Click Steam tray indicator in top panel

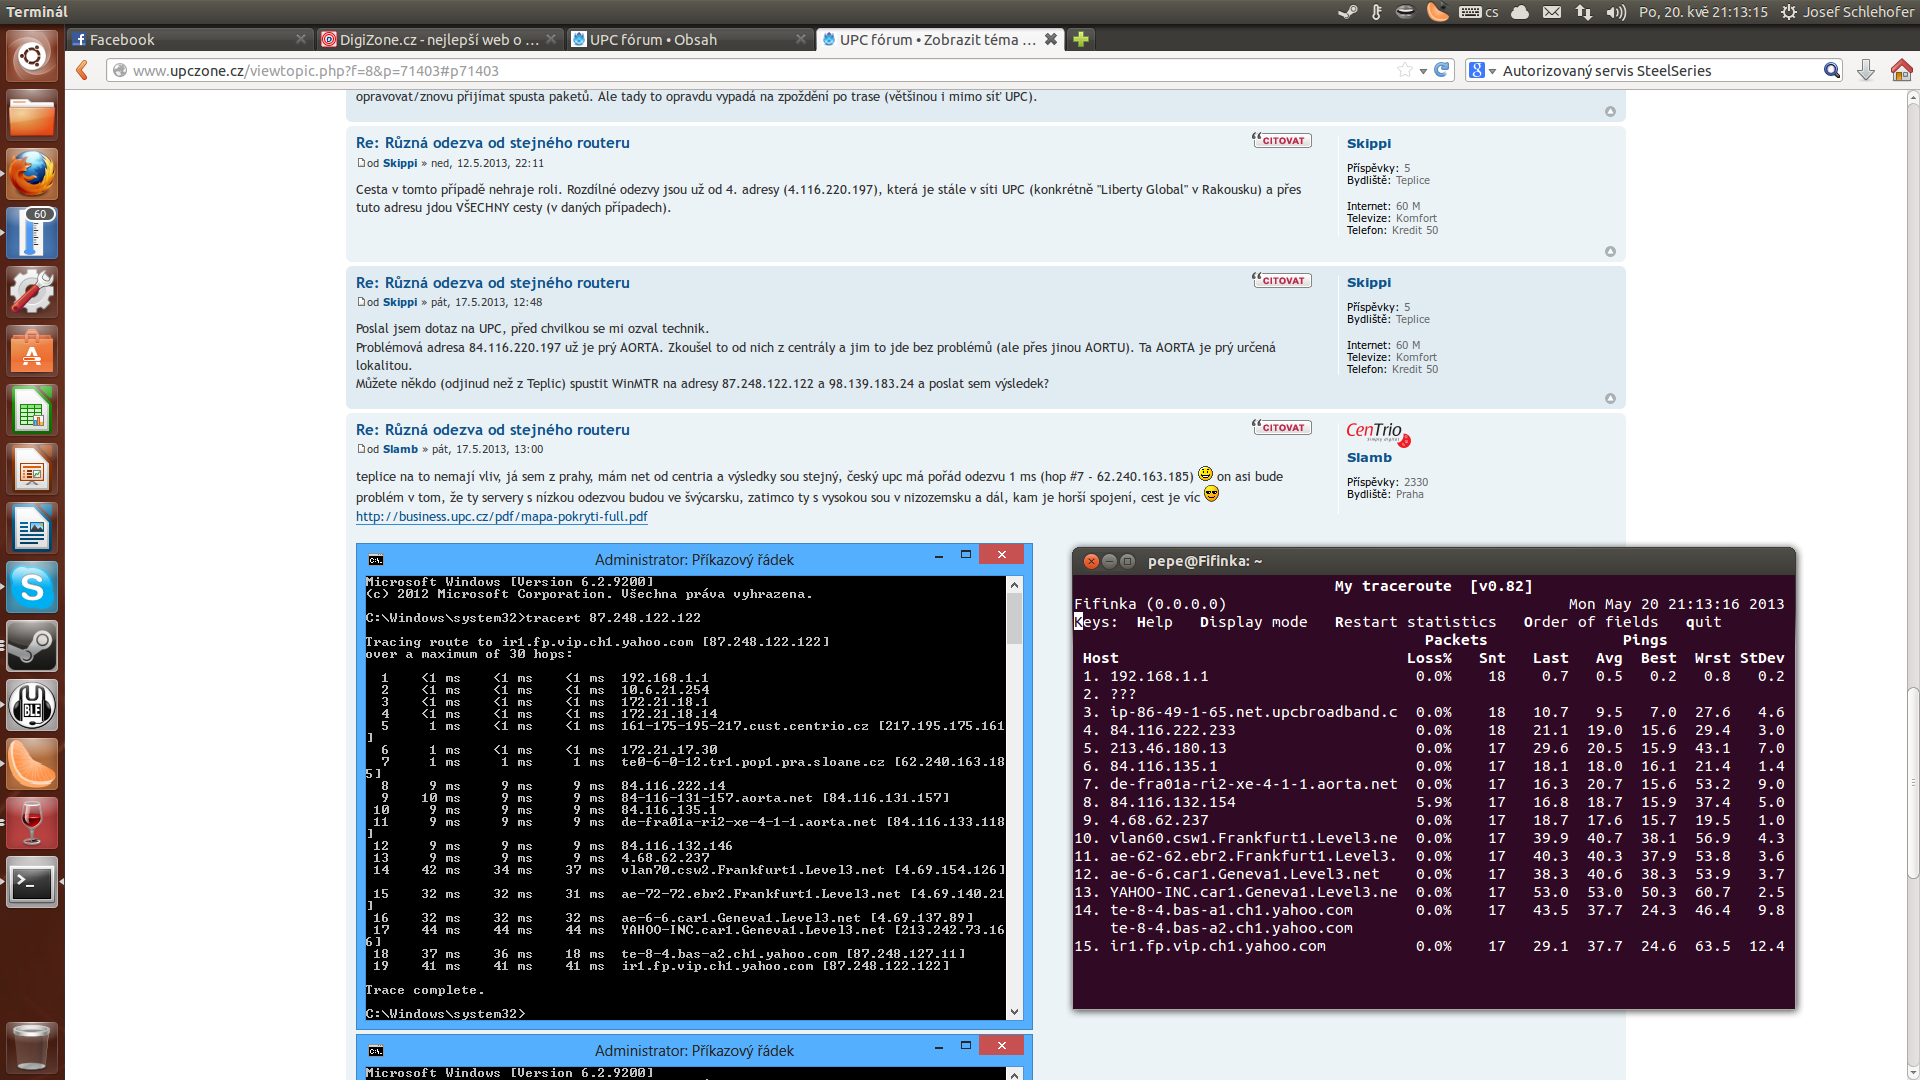1348,12
